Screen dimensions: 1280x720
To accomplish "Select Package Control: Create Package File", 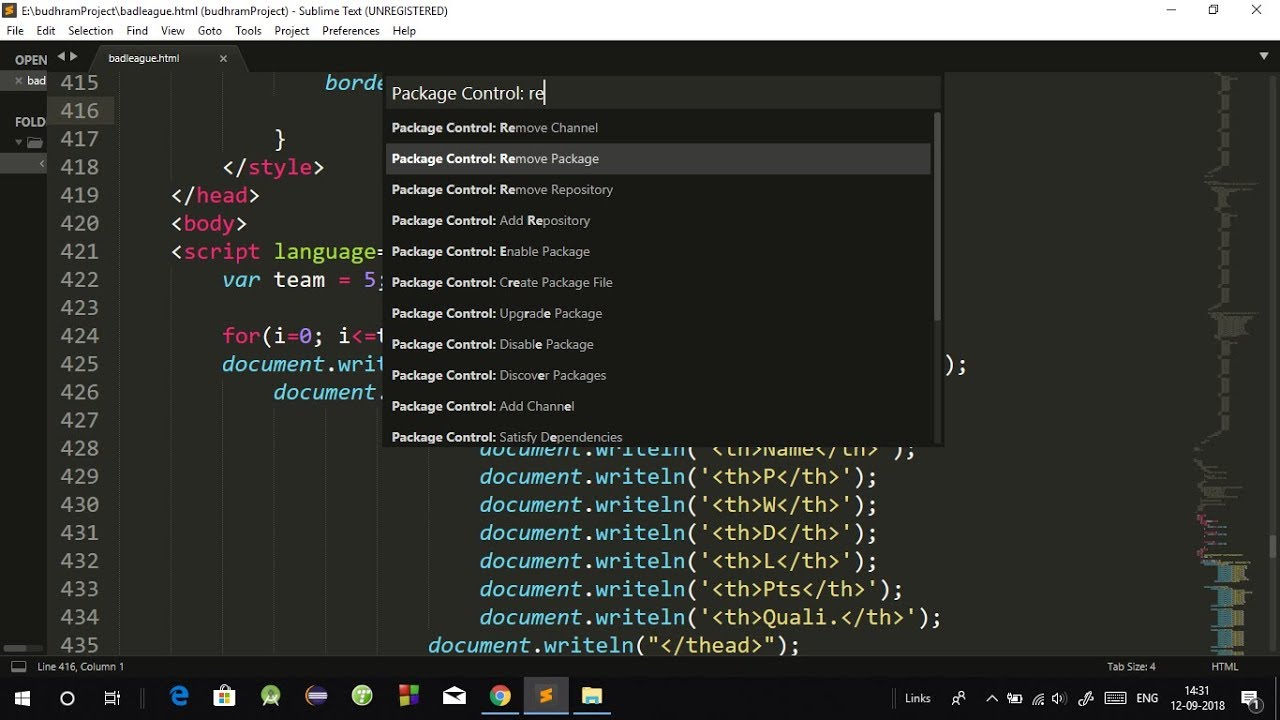I will (658, 283).
